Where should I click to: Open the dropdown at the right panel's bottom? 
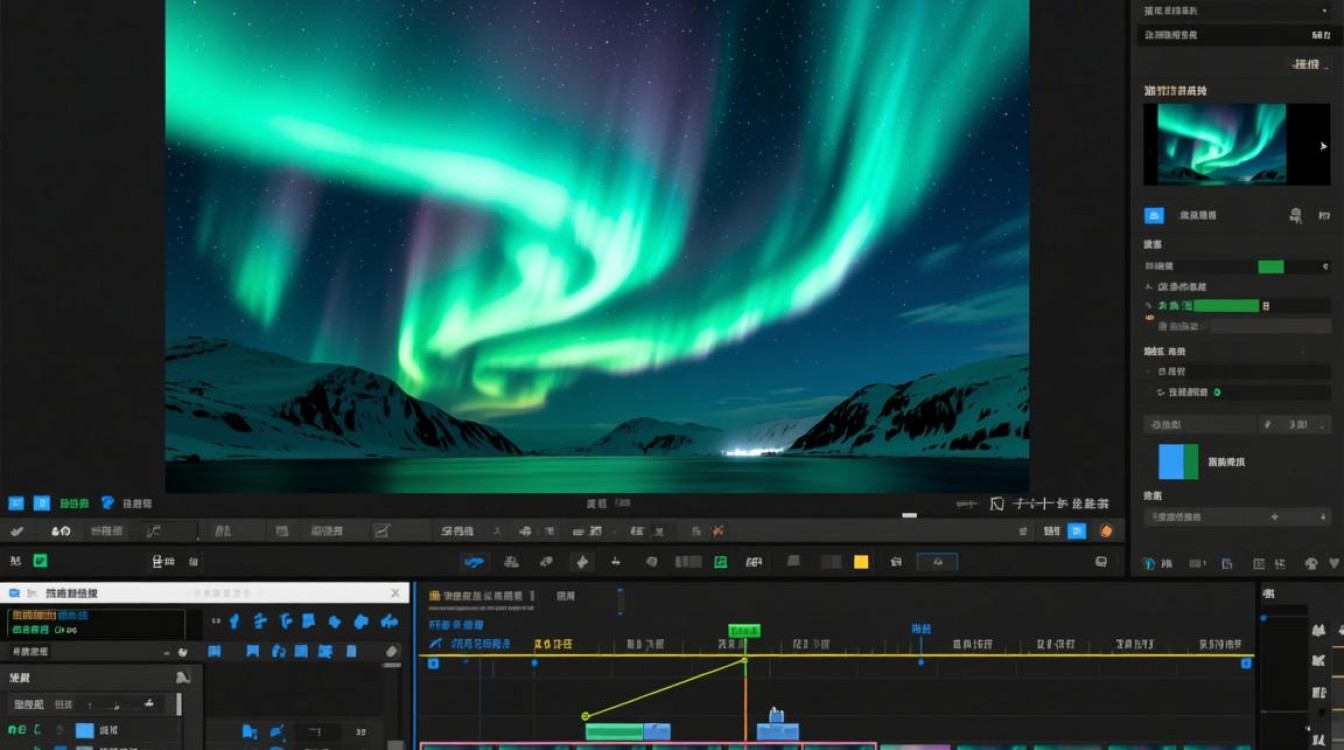[x=1236, y=517]
